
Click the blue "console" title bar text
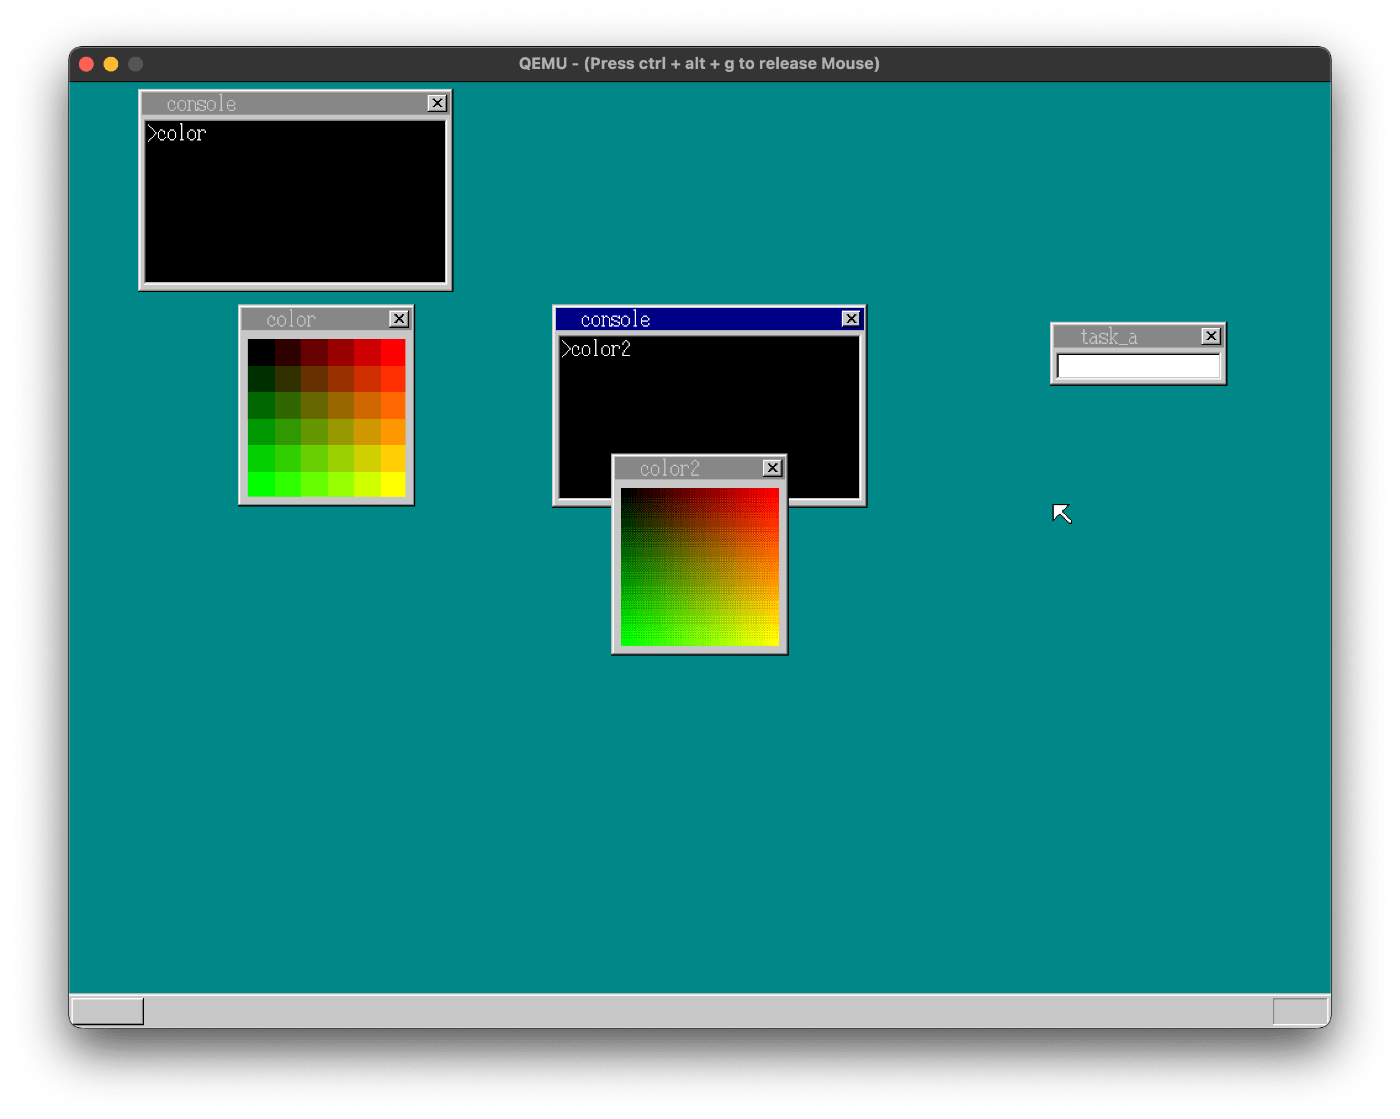tap(615, 320)
